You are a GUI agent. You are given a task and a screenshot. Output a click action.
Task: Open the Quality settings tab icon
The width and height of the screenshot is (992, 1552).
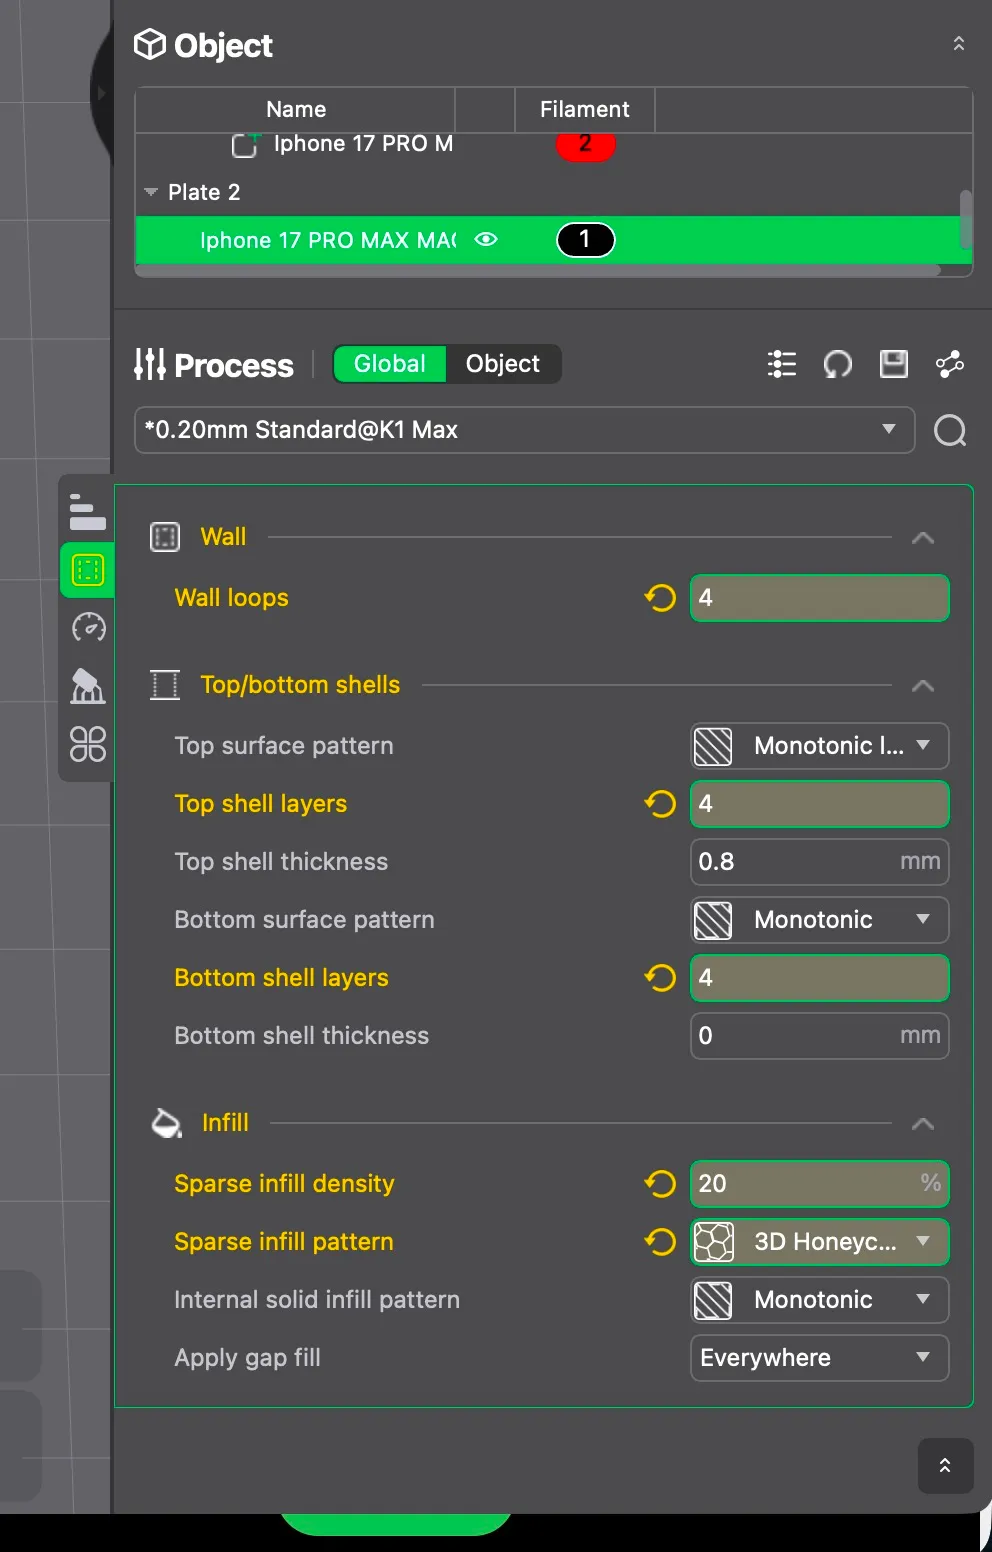87,511
